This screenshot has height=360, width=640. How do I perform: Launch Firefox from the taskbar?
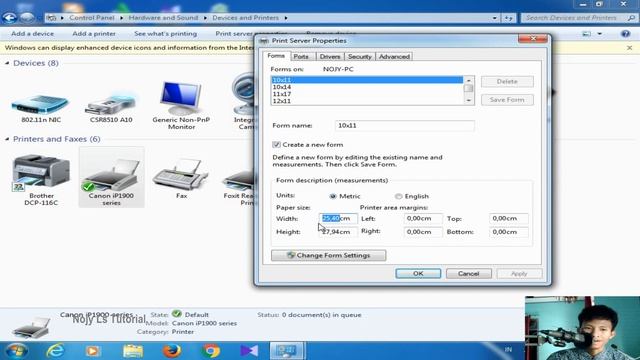[172, 351]
